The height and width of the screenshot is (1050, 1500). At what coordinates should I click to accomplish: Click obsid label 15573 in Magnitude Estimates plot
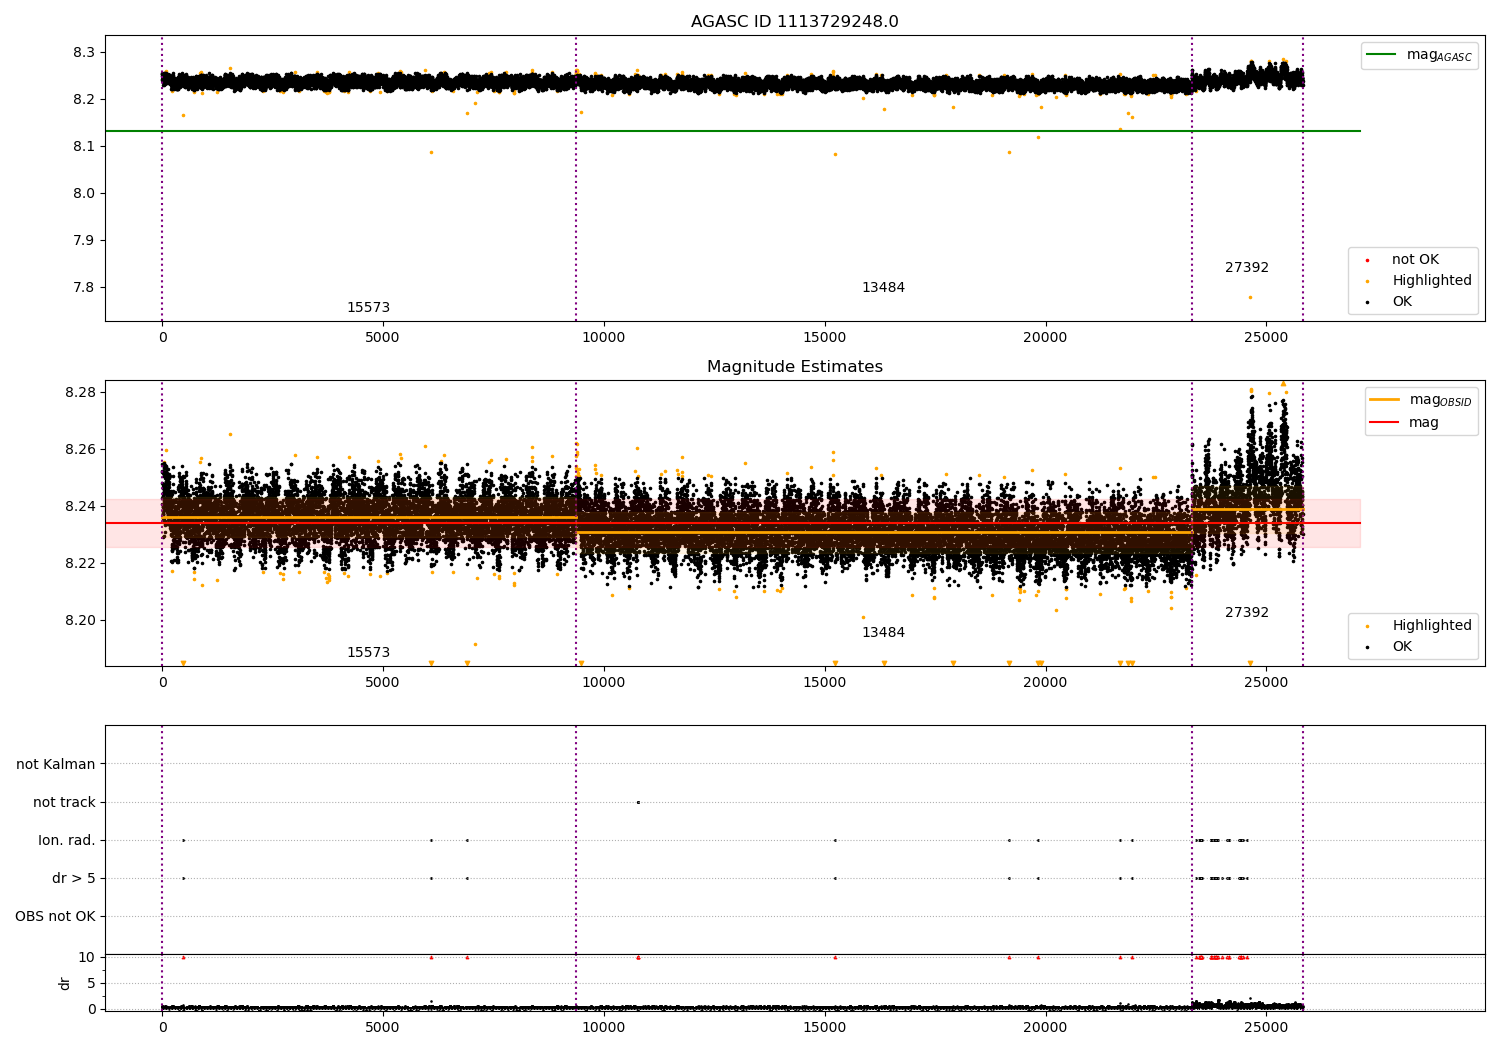click(x=368, y=653)
